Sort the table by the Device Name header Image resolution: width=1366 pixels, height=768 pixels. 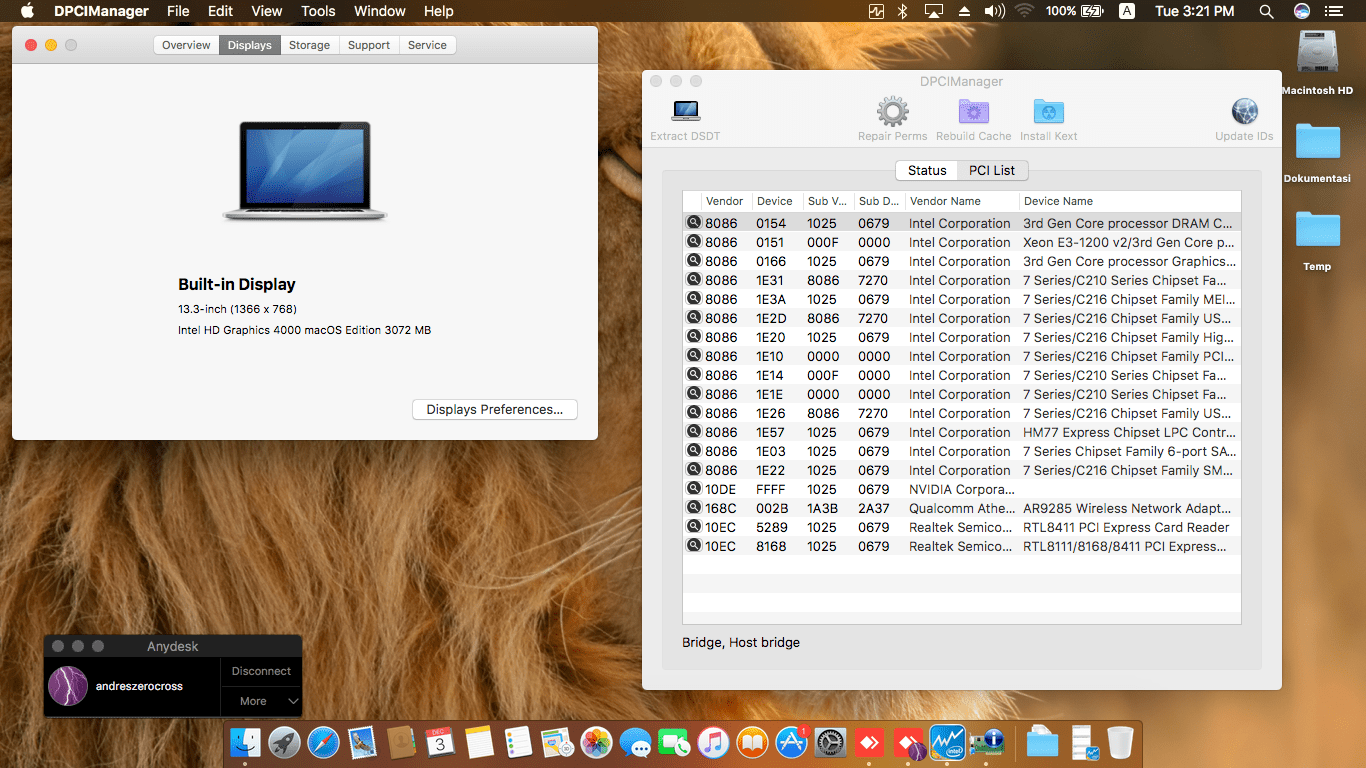1130,201
